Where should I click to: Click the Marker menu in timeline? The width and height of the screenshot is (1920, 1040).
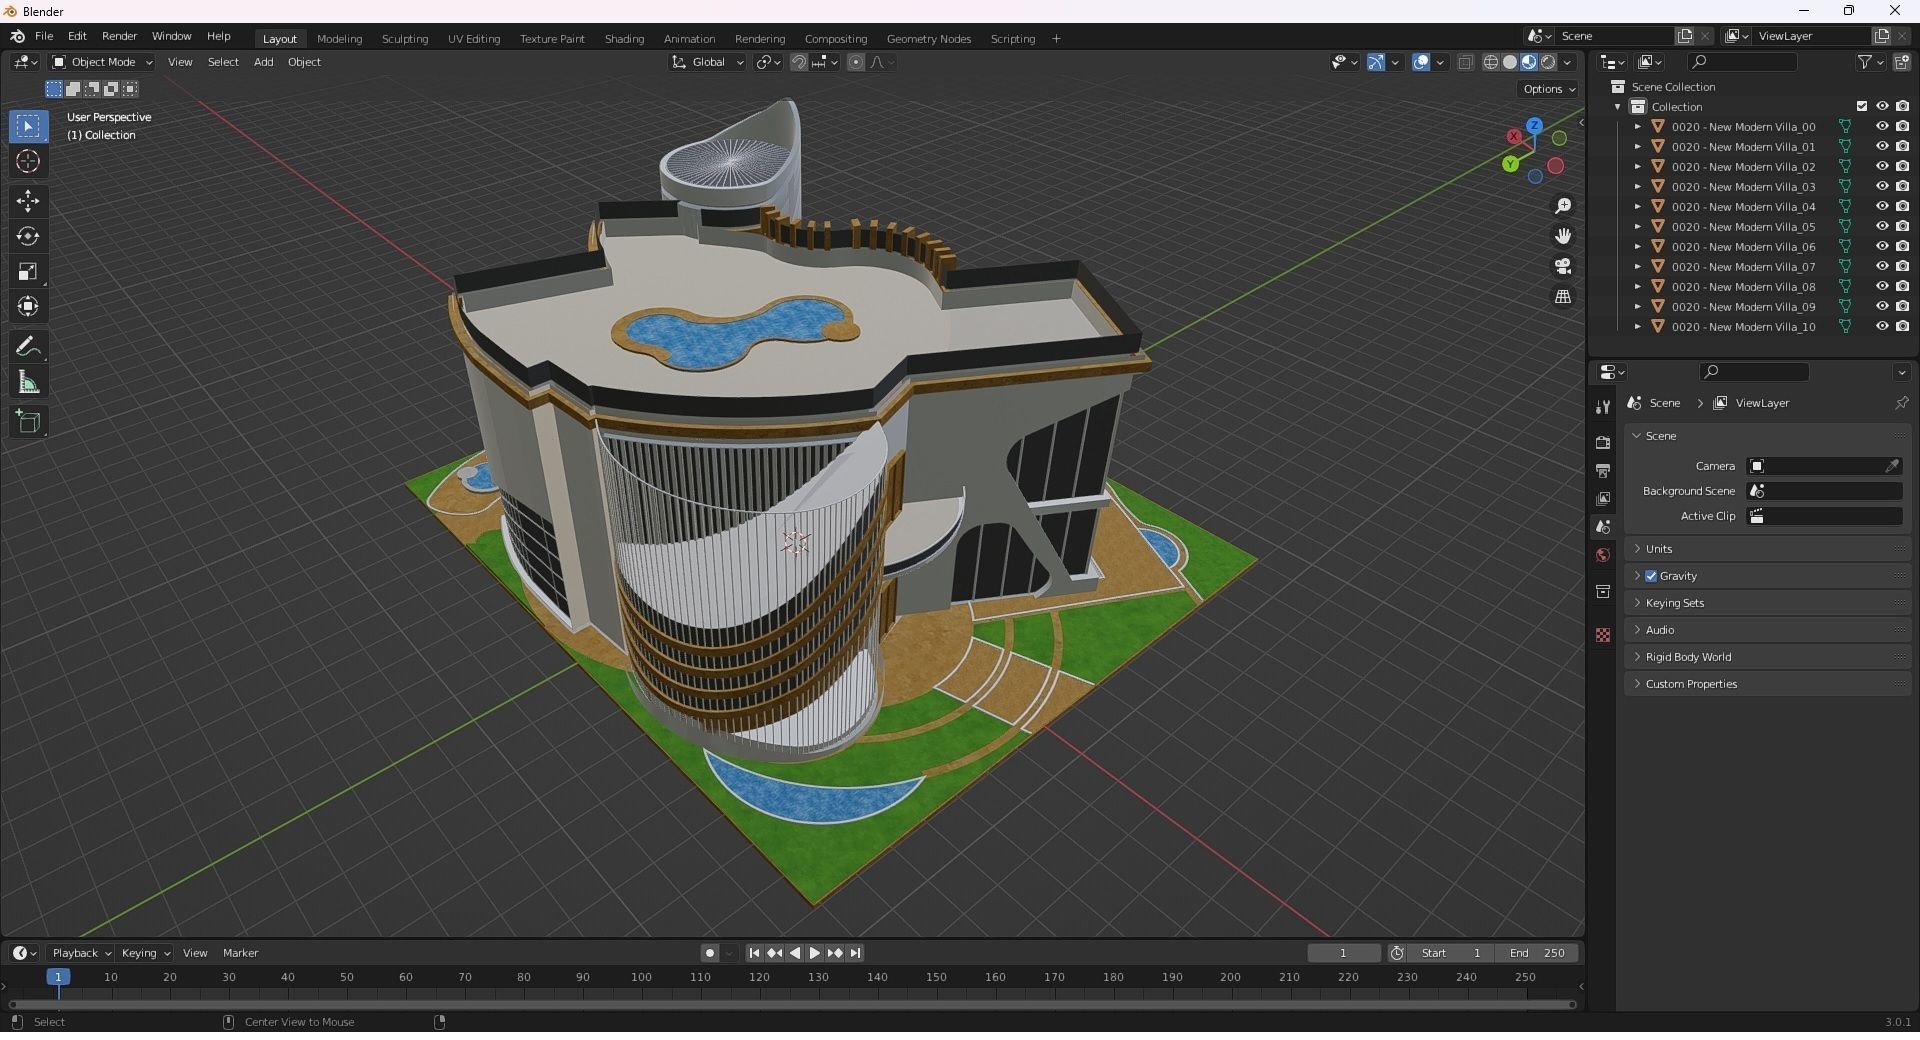coord(240,953)
